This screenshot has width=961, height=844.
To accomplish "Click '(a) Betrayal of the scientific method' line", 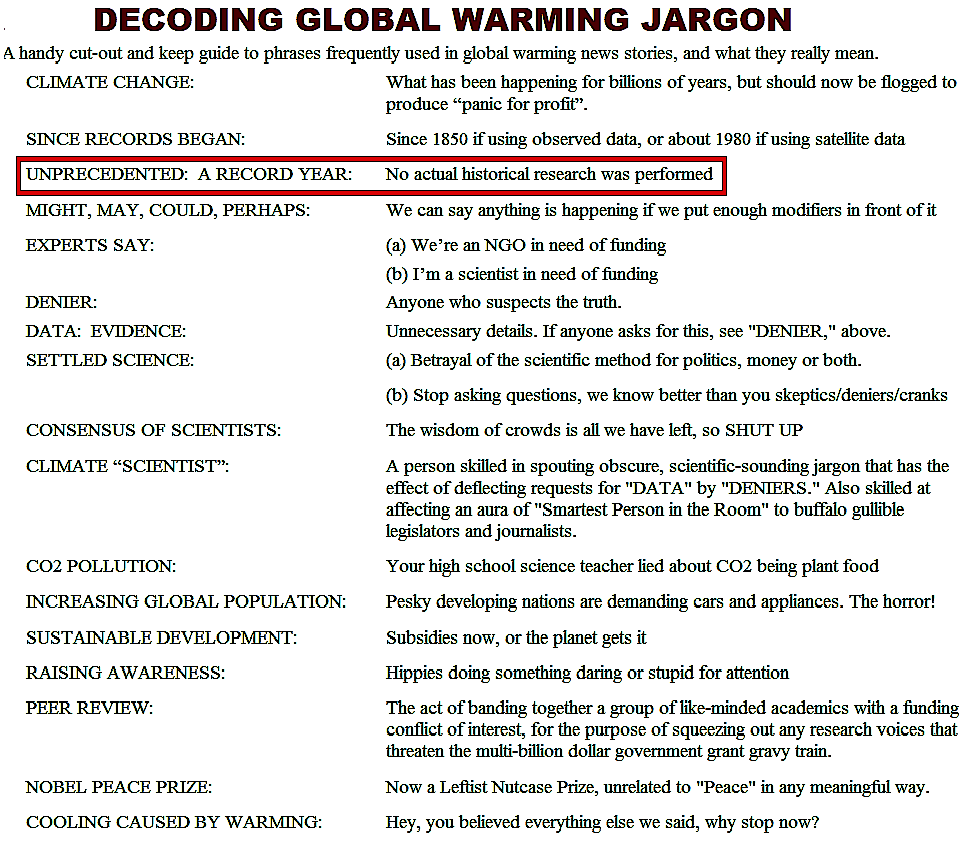I will pos(623,361).
